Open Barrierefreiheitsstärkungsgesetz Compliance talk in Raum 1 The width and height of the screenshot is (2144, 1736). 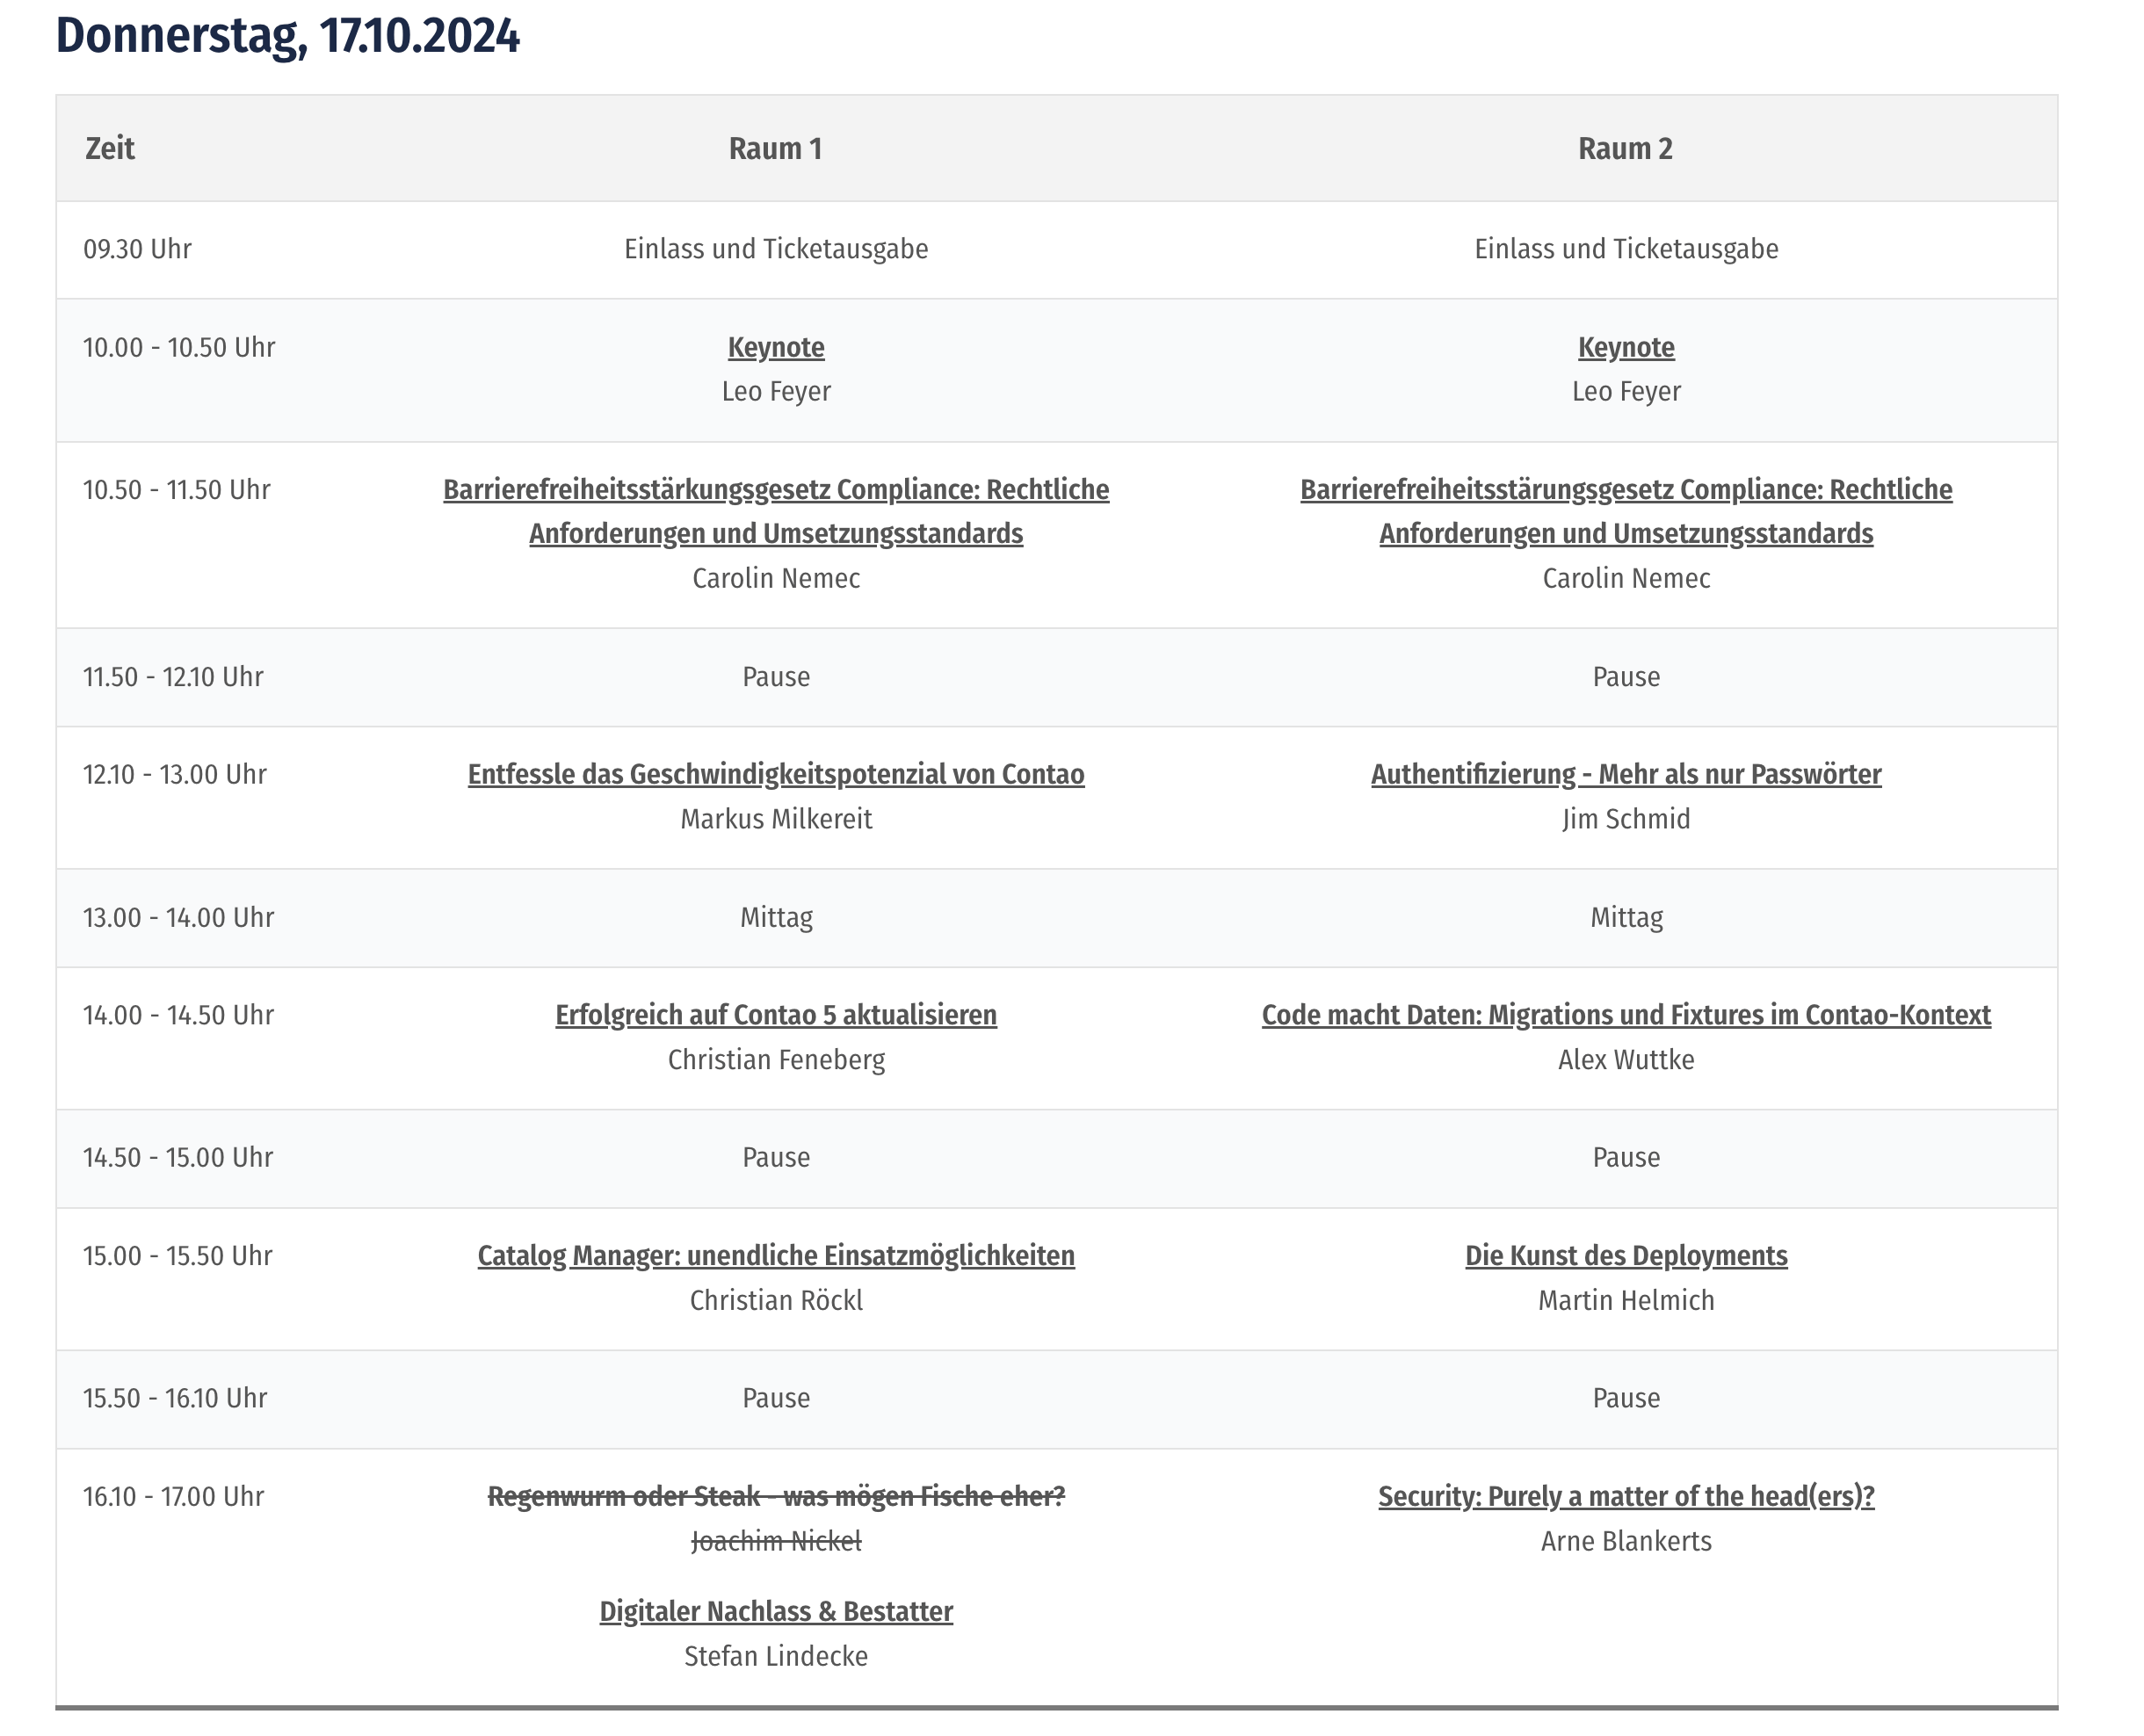(776, 511)
